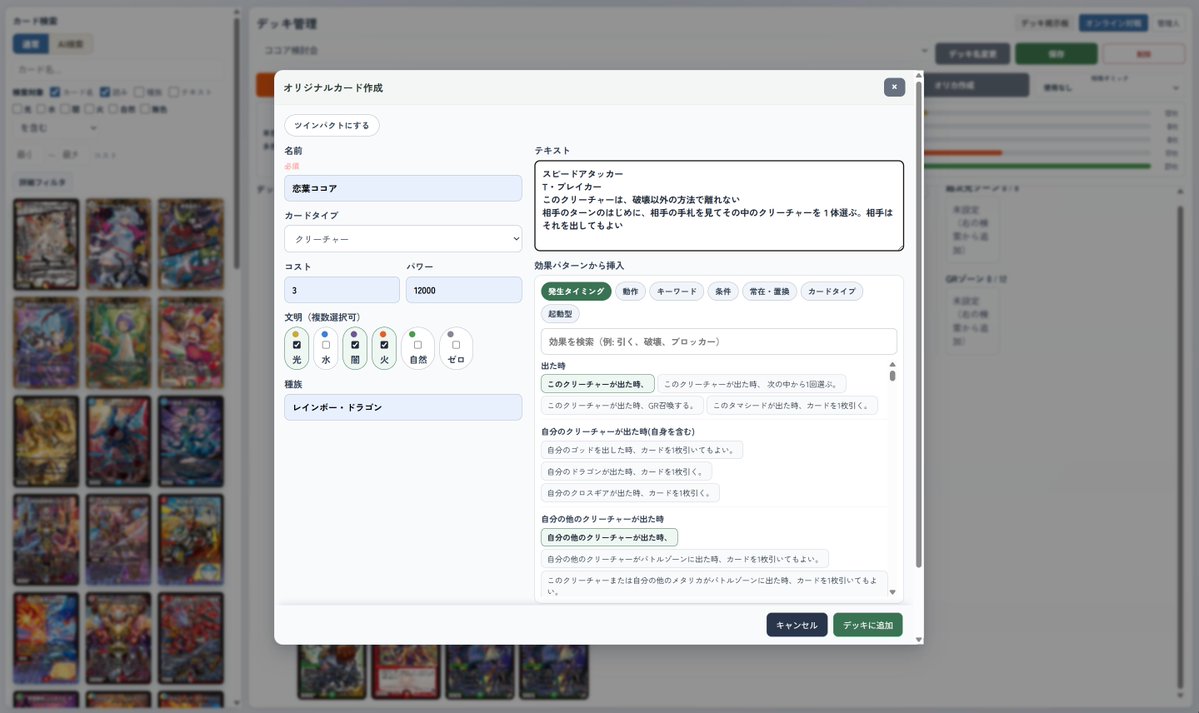Select the キーワード pattern tab
Image resolution: width=1199 pixels, height=713 pixels.
[677, 291]
